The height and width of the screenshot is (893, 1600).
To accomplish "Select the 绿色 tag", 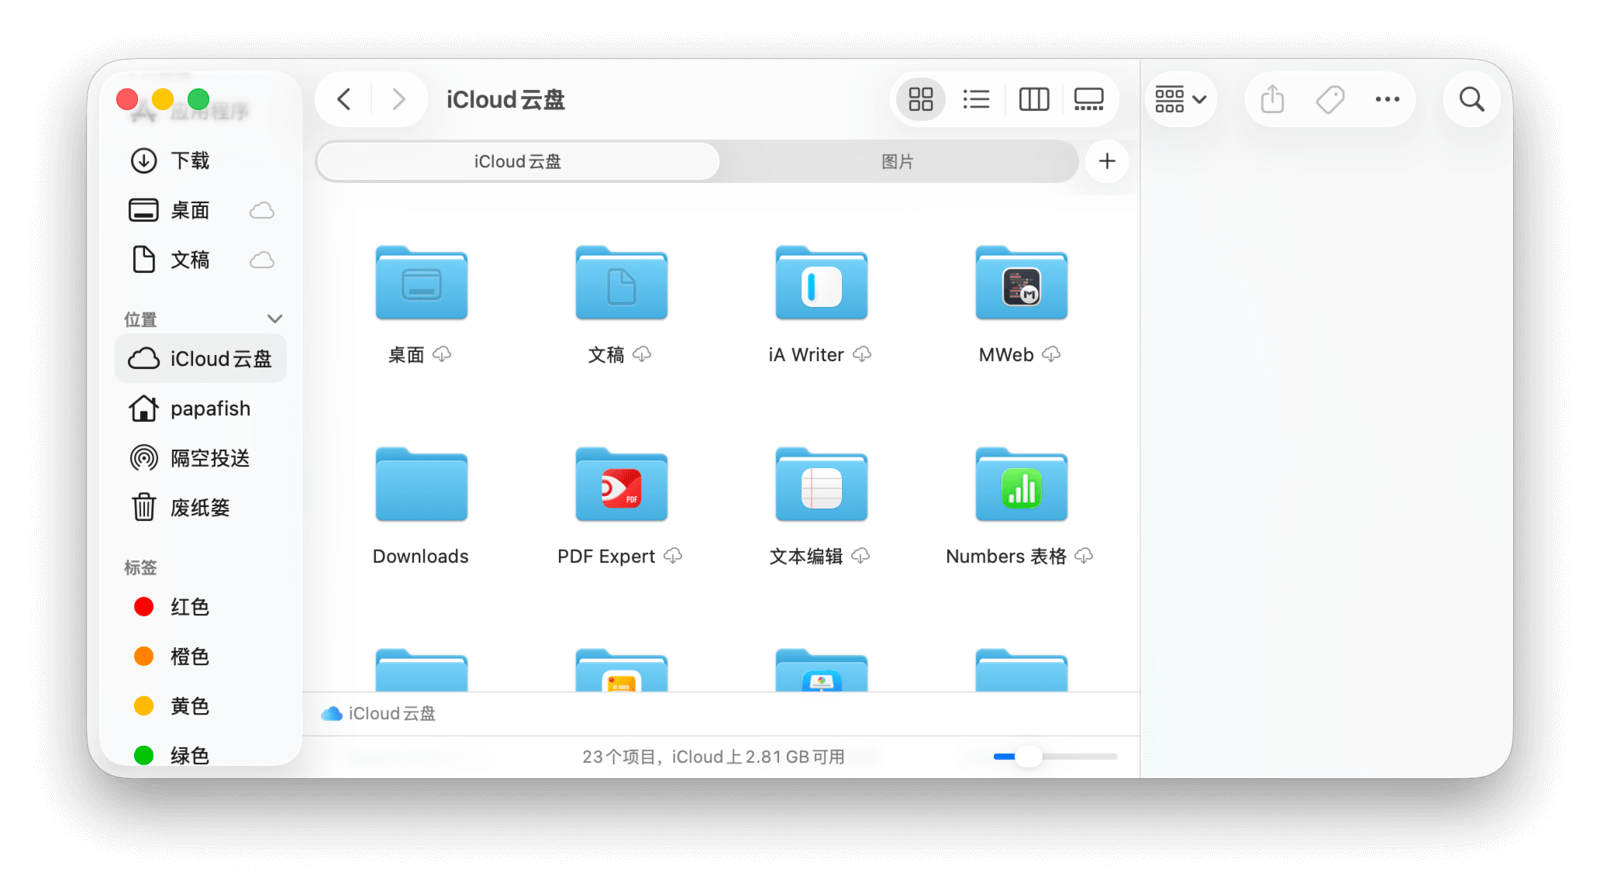I will coord(200,755).
